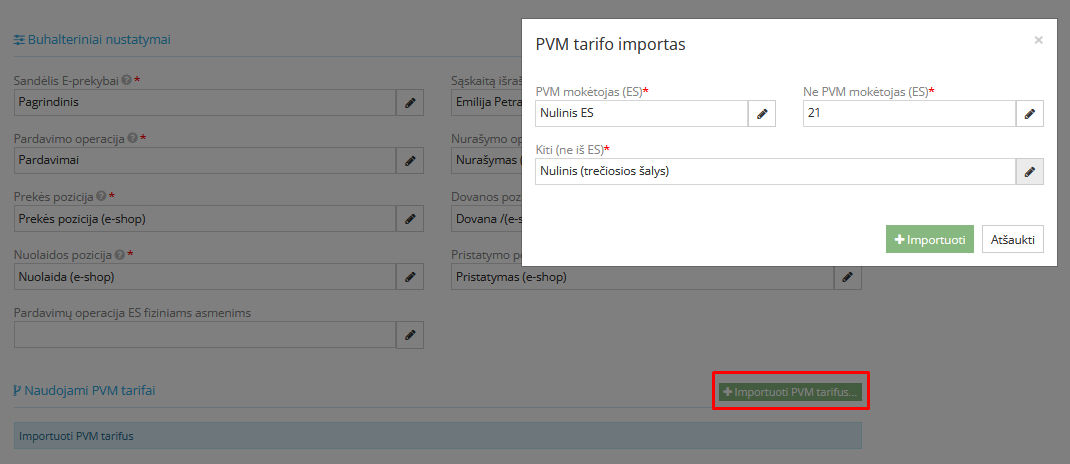Cancel the dialog with Atšaukti
This screenshot has height=464, width=1070.
pos(1013,240)
